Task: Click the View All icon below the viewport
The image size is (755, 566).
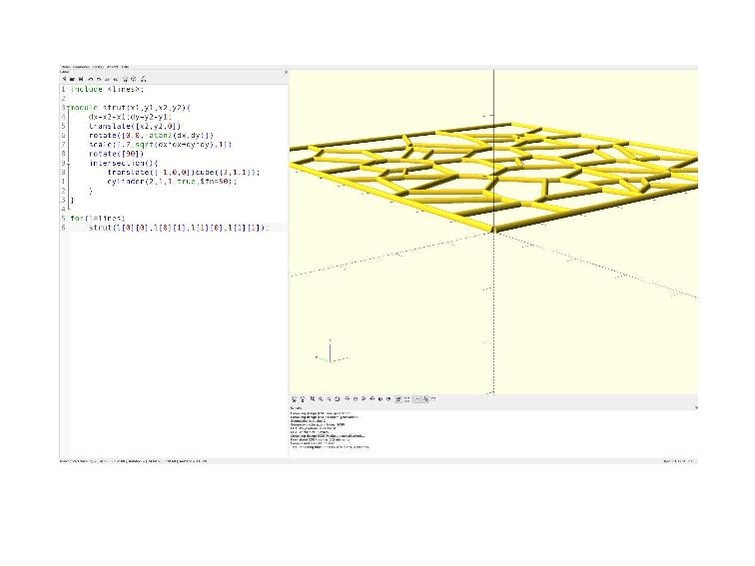Action: [x=313, y=399]
